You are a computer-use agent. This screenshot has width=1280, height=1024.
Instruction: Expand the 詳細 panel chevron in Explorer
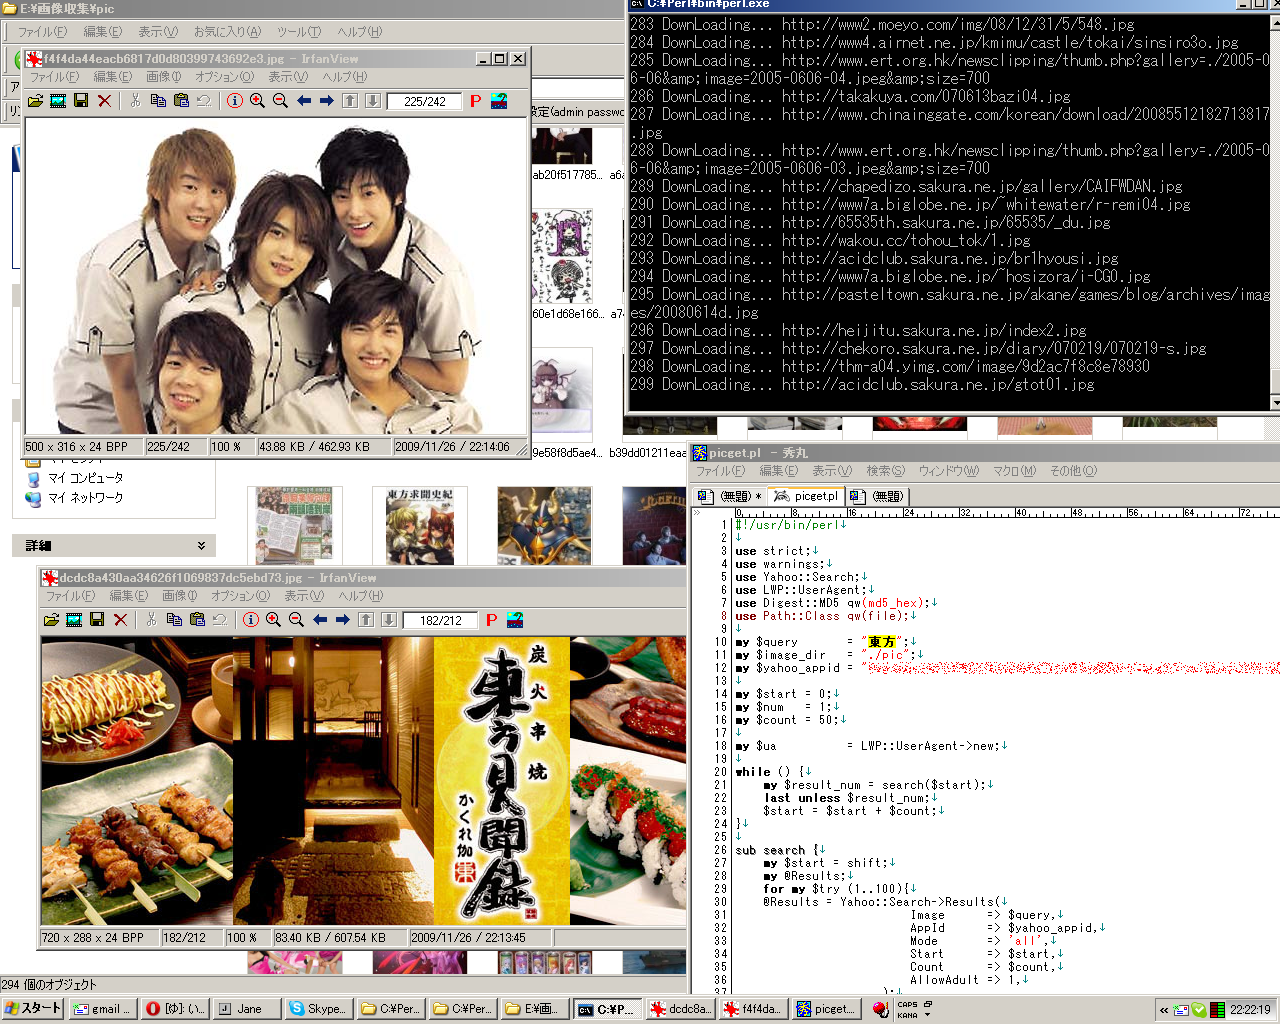(x=201, y=545)
